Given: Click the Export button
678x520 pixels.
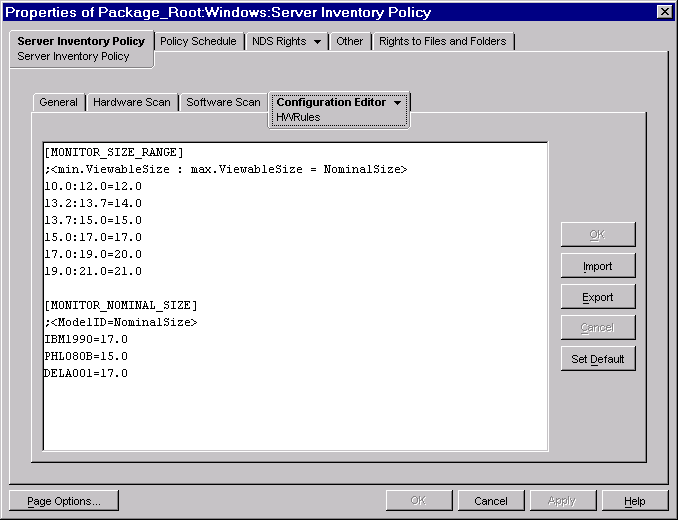Looking at the screenshot, I should coord(598,297).
